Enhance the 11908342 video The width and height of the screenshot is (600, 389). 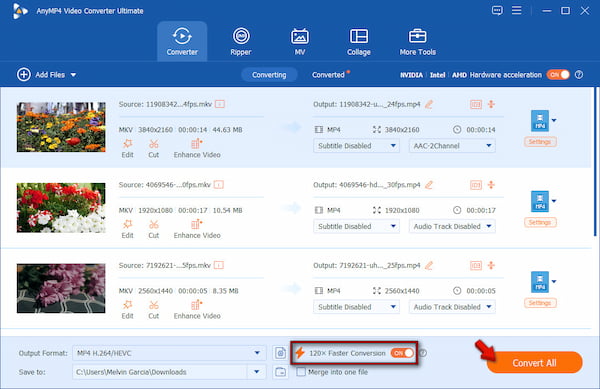197,148
